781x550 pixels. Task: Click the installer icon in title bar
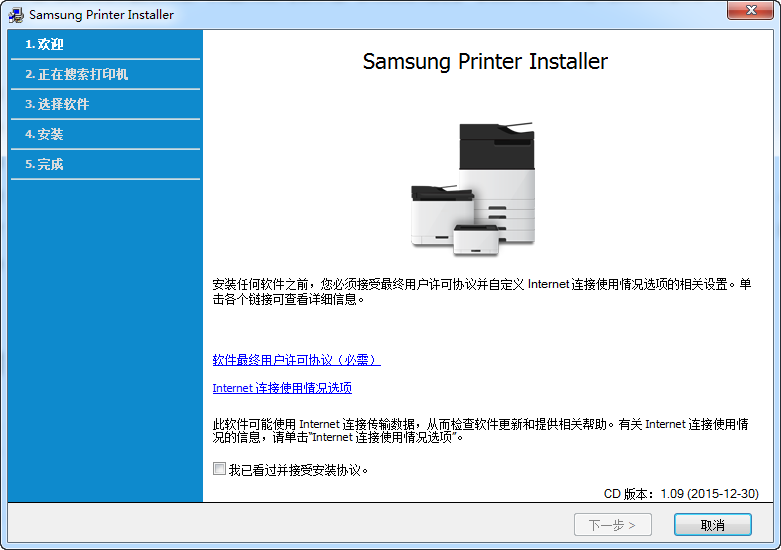click(16, 15)
